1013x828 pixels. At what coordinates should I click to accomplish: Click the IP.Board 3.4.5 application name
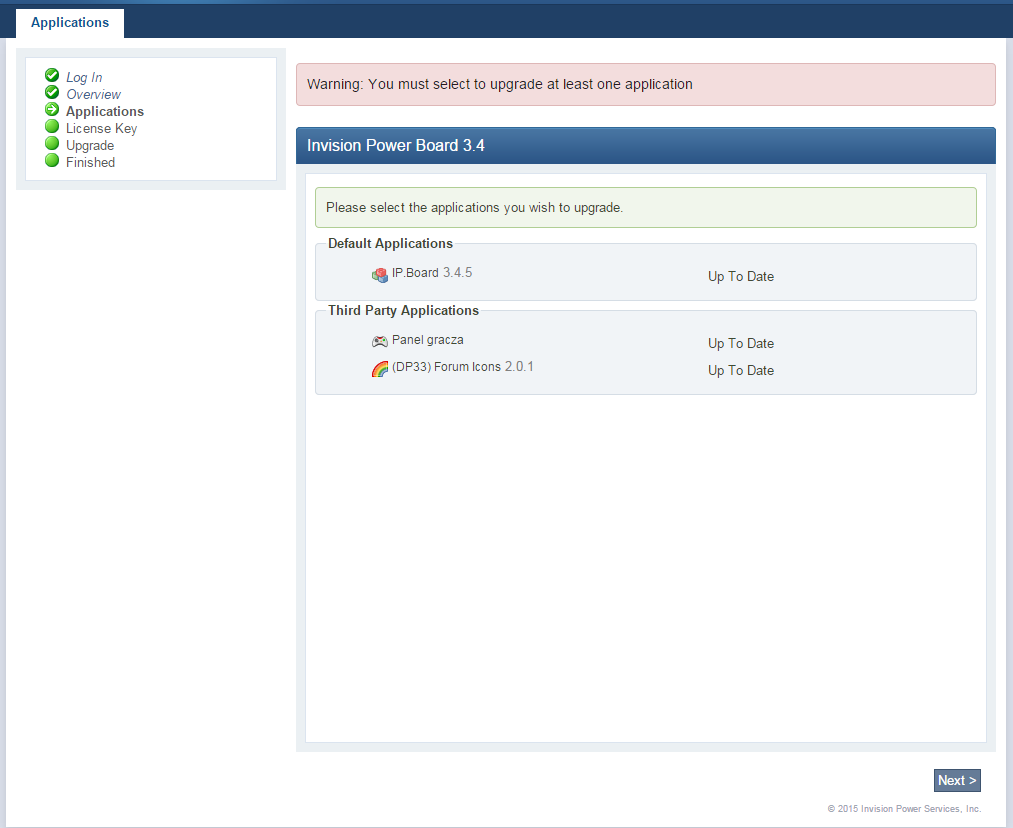[431, 272]
